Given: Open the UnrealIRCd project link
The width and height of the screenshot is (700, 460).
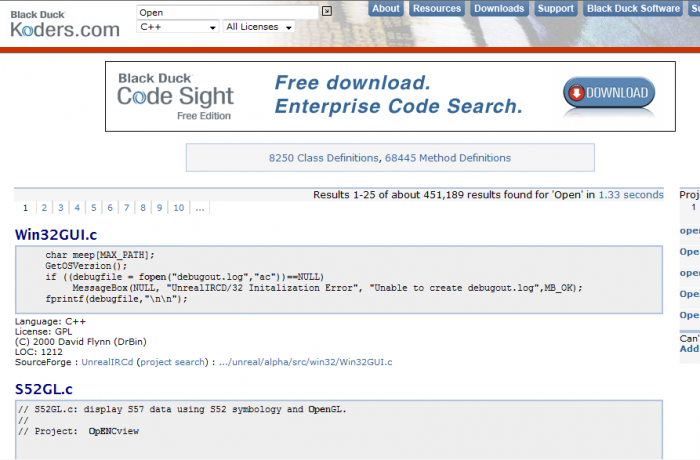Looking at the screenshot, I should click(x=107, y=362).
